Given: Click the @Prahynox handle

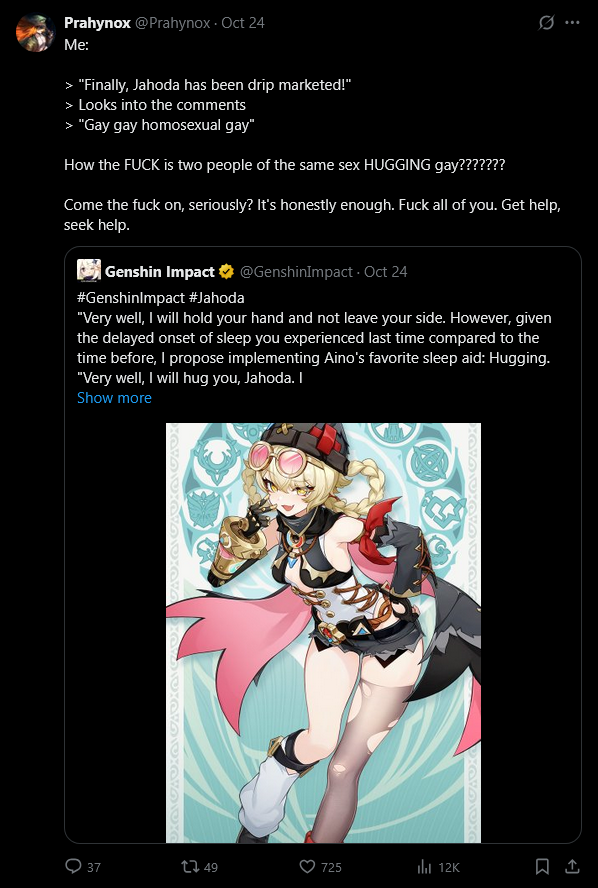Looking at the screenshot, I should 172,23.
